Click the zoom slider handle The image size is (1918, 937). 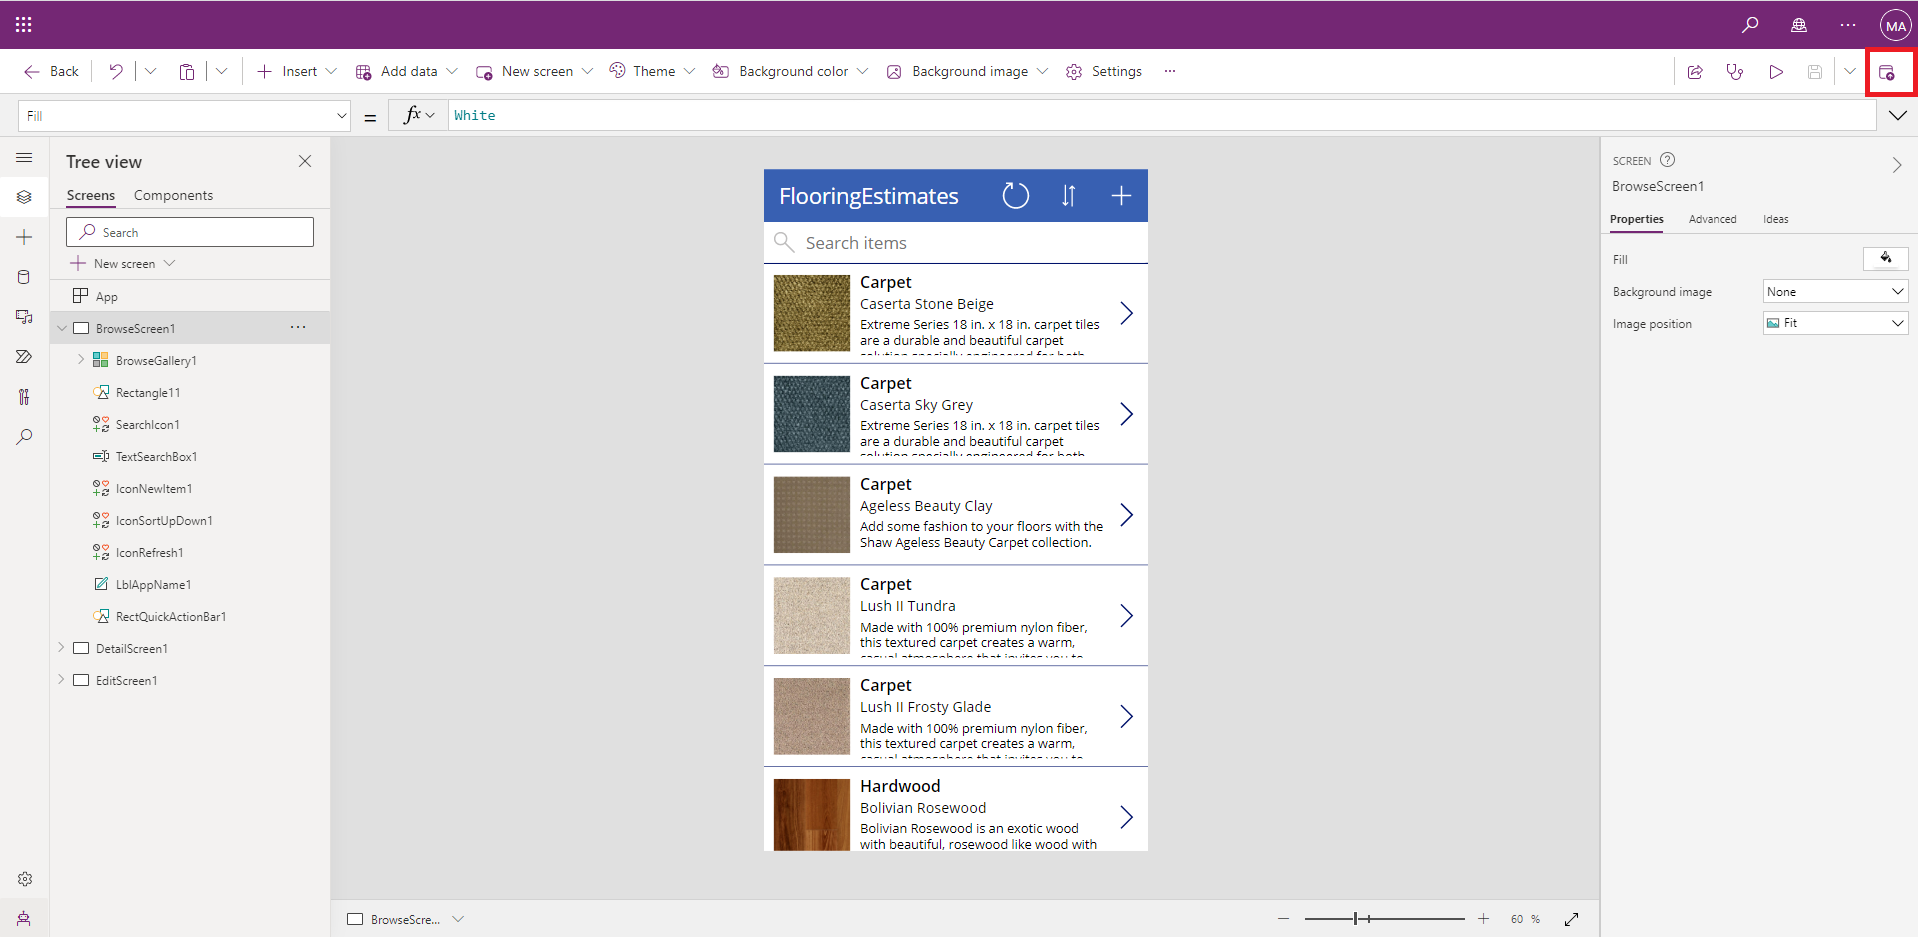(1356, 919)
